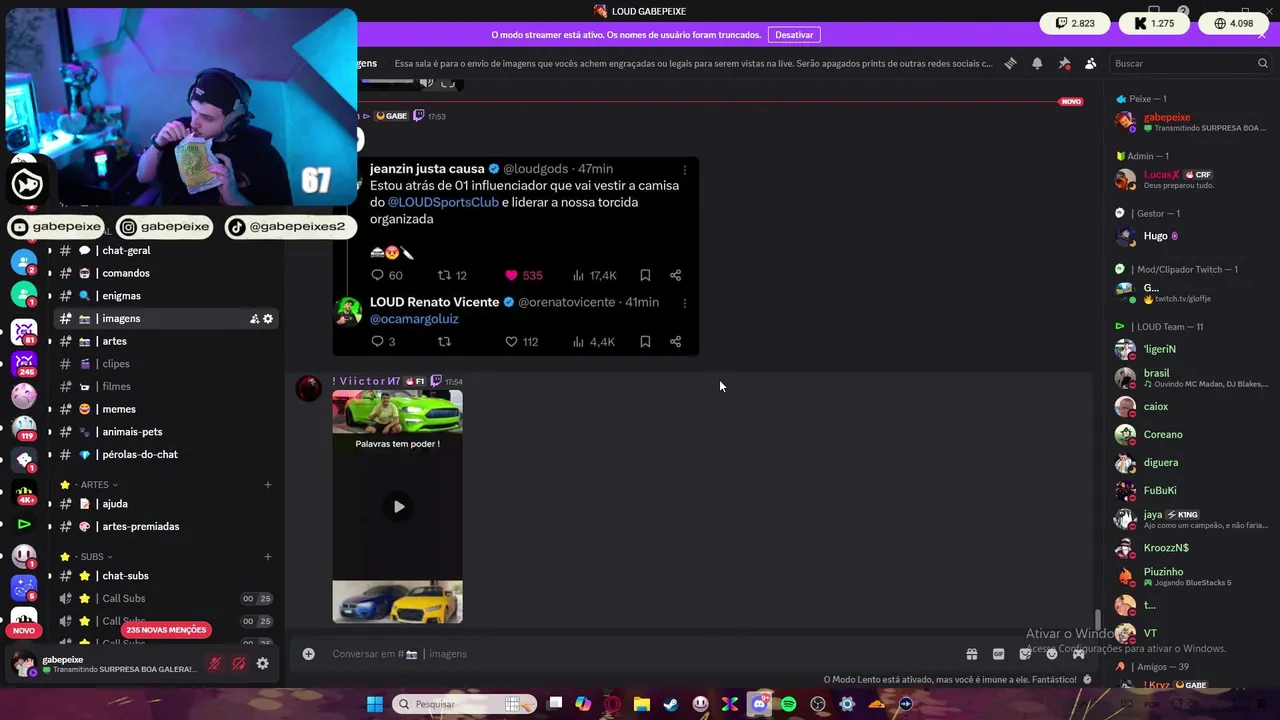Click Kick viewer count 1.275
1280x720 pixels.
[x=1153, y=23]
